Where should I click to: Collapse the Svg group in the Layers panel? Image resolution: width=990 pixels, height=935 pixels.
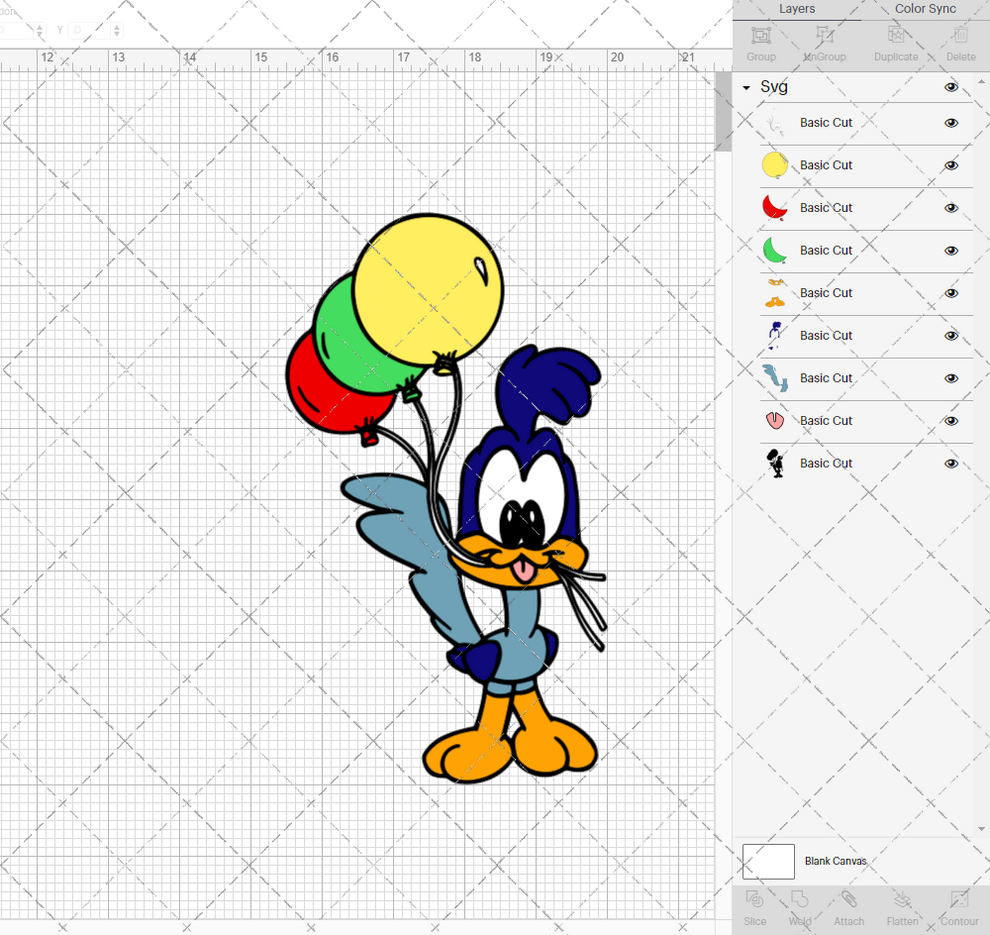tap(744, 88)
